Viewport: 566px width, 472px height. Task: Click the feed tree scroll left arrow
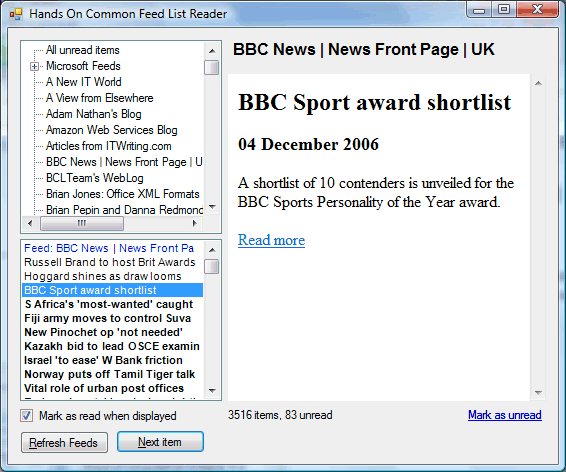pyautogui.click(x=30, y=223)
